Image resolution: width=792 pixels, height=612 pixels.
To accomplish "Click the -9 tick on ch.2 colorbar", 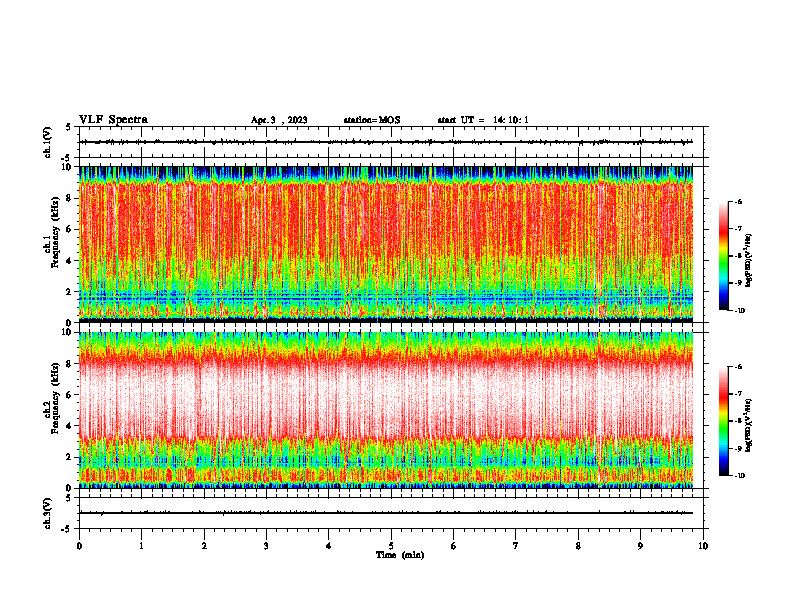I will [x=738, y=448].
